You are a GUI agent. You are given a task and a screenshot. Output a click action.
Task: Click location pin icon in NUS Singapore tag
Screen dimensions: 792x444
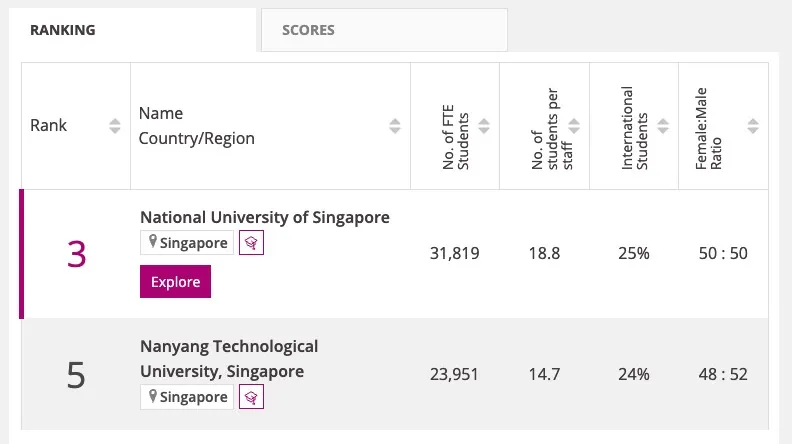pyautogui.click(x=153, y=243)
